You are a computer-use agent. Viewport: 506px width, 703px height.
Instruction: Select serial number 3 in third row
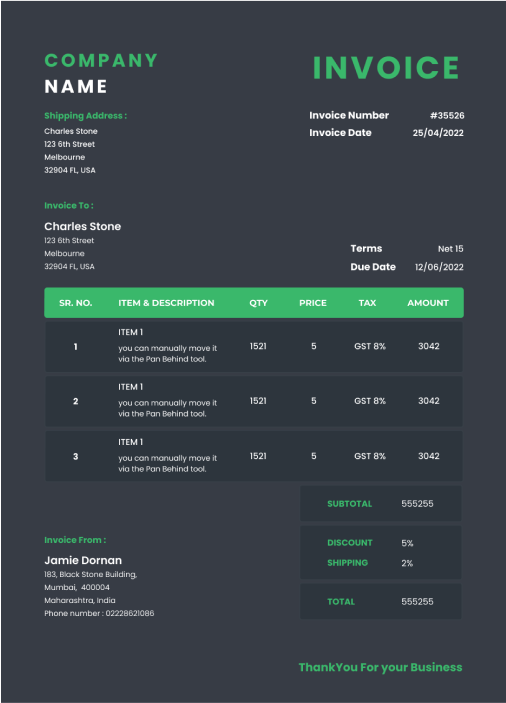click(x=75, y=456)
